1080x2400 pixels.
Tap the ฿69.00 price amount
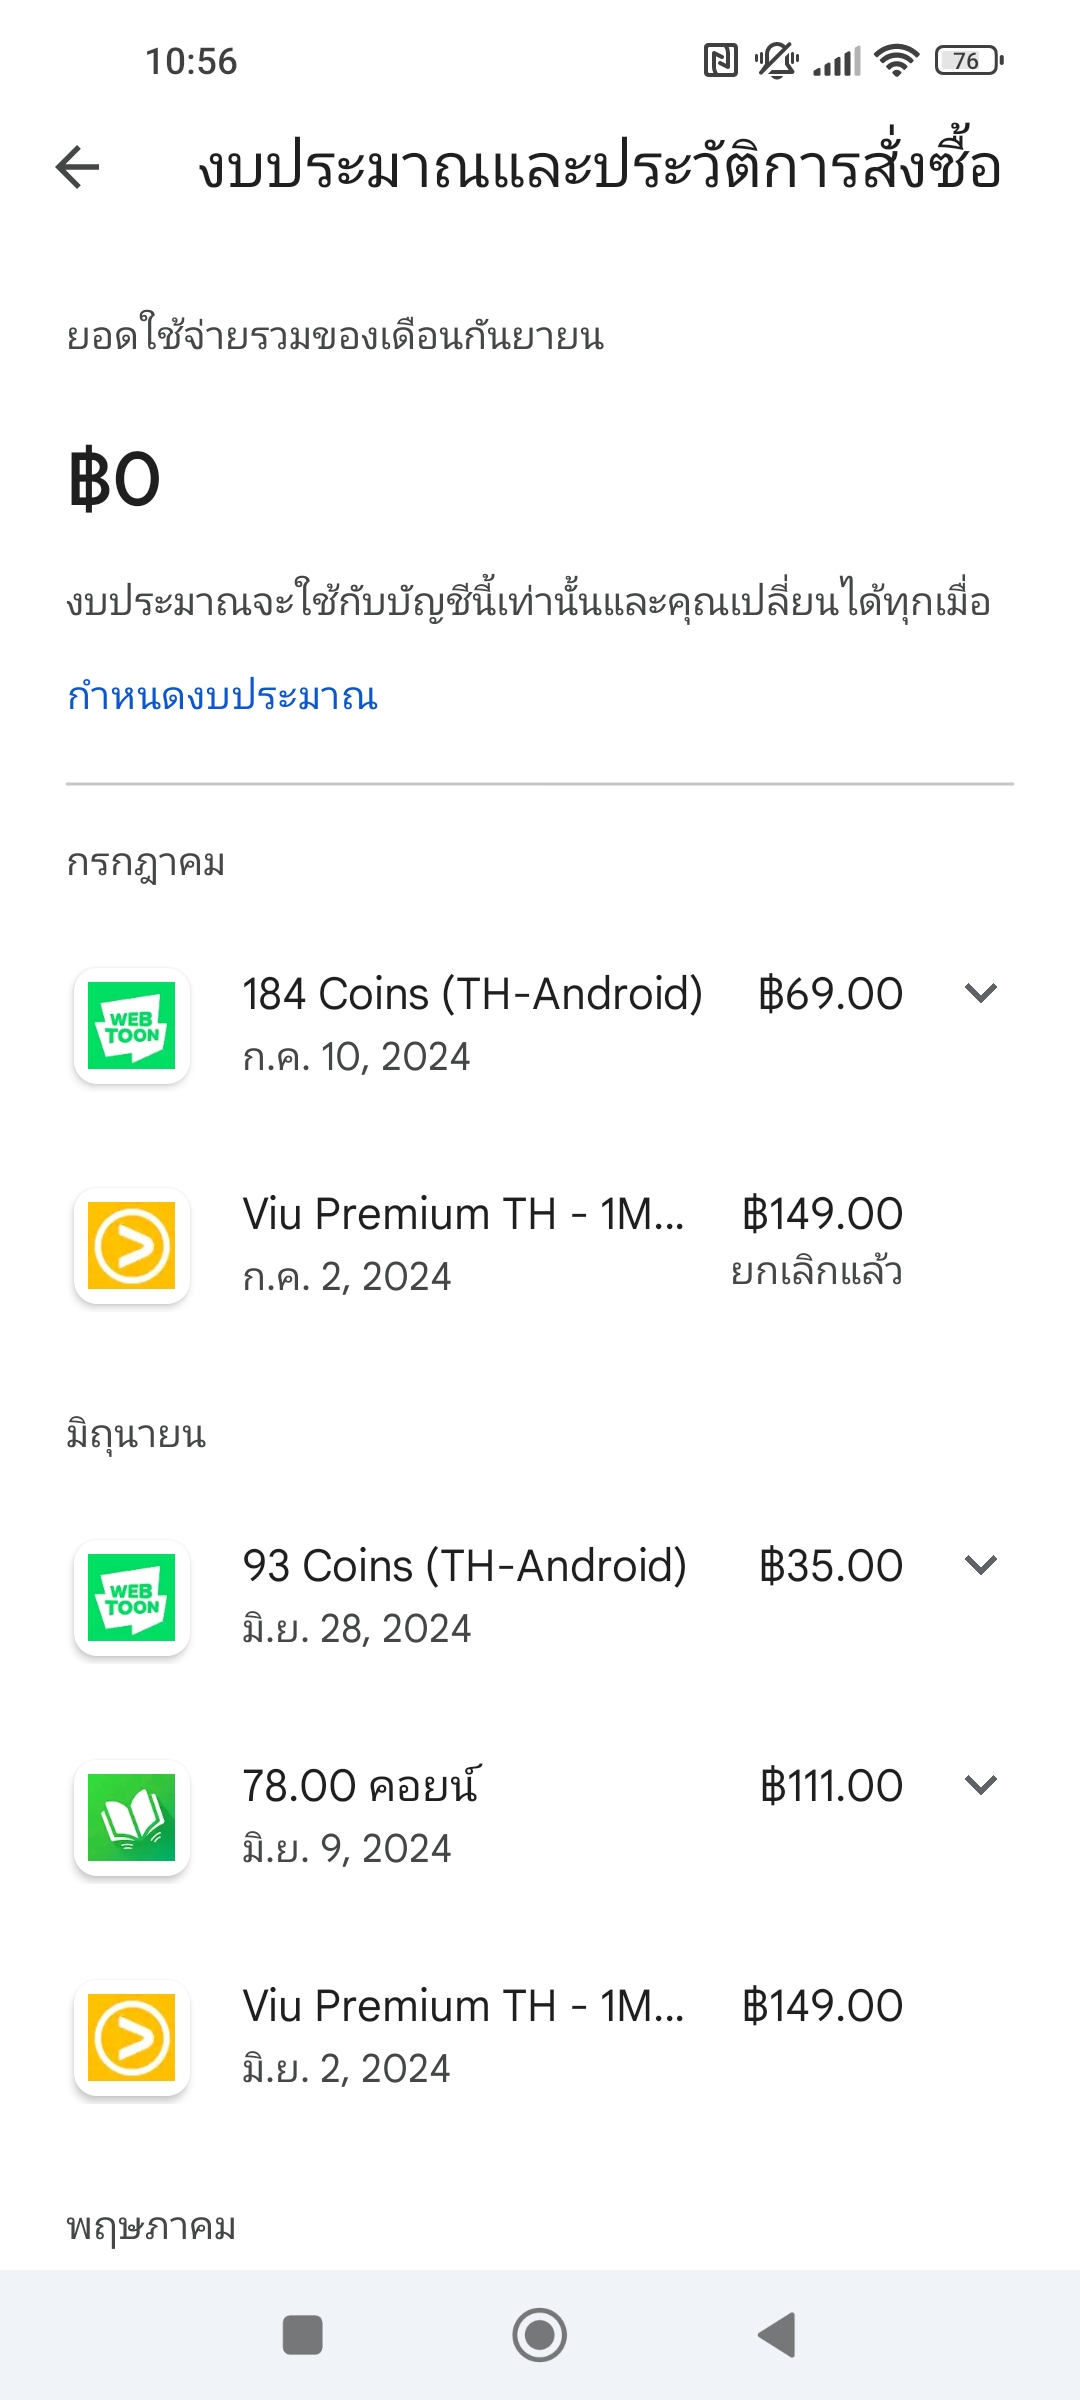(x=830, y=994)
